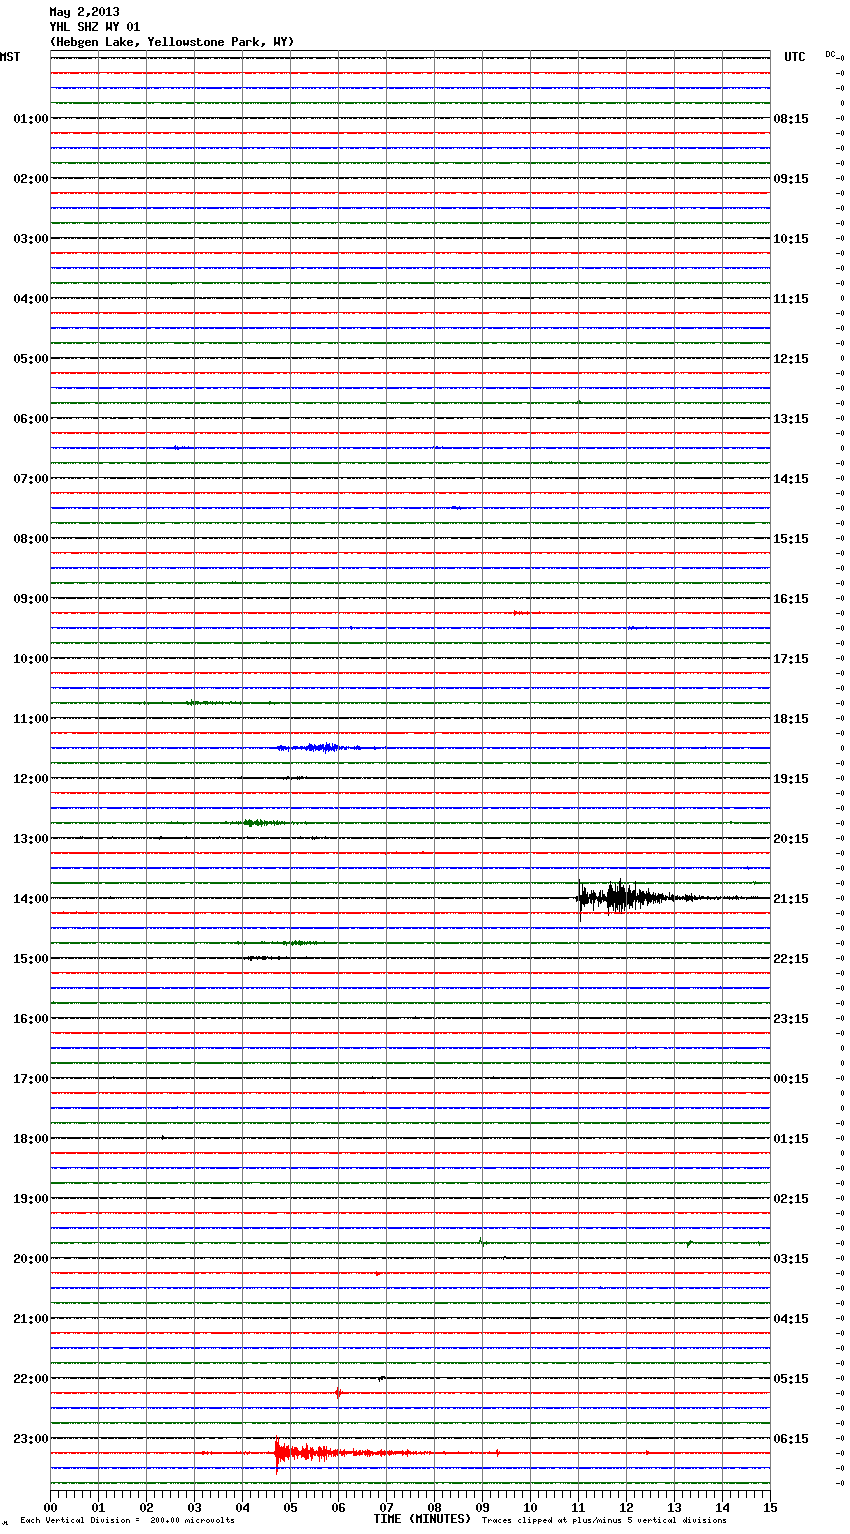Click the '20:00' MST row label

(31, 1259)
